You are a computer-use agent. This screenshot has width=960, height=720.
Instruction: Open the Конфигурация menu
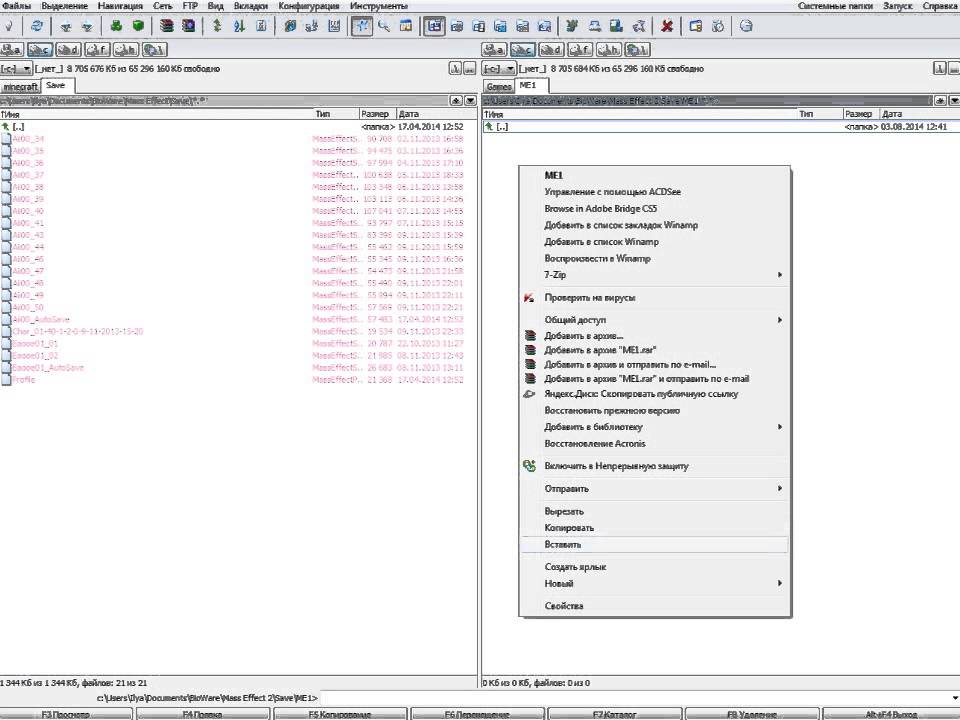309,6
